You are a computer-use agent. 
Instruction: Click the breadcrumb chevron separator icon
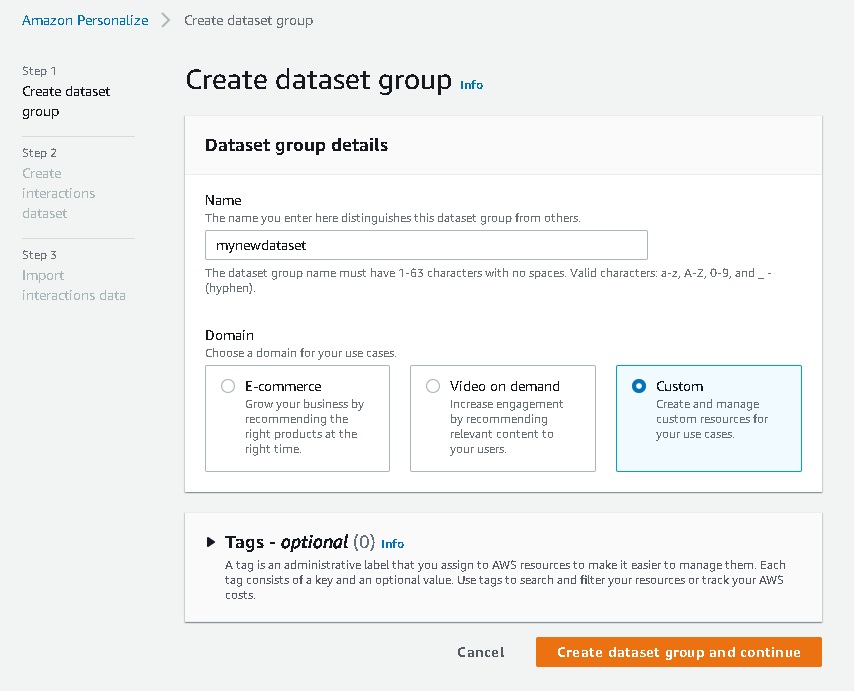[x=166, y=20]
